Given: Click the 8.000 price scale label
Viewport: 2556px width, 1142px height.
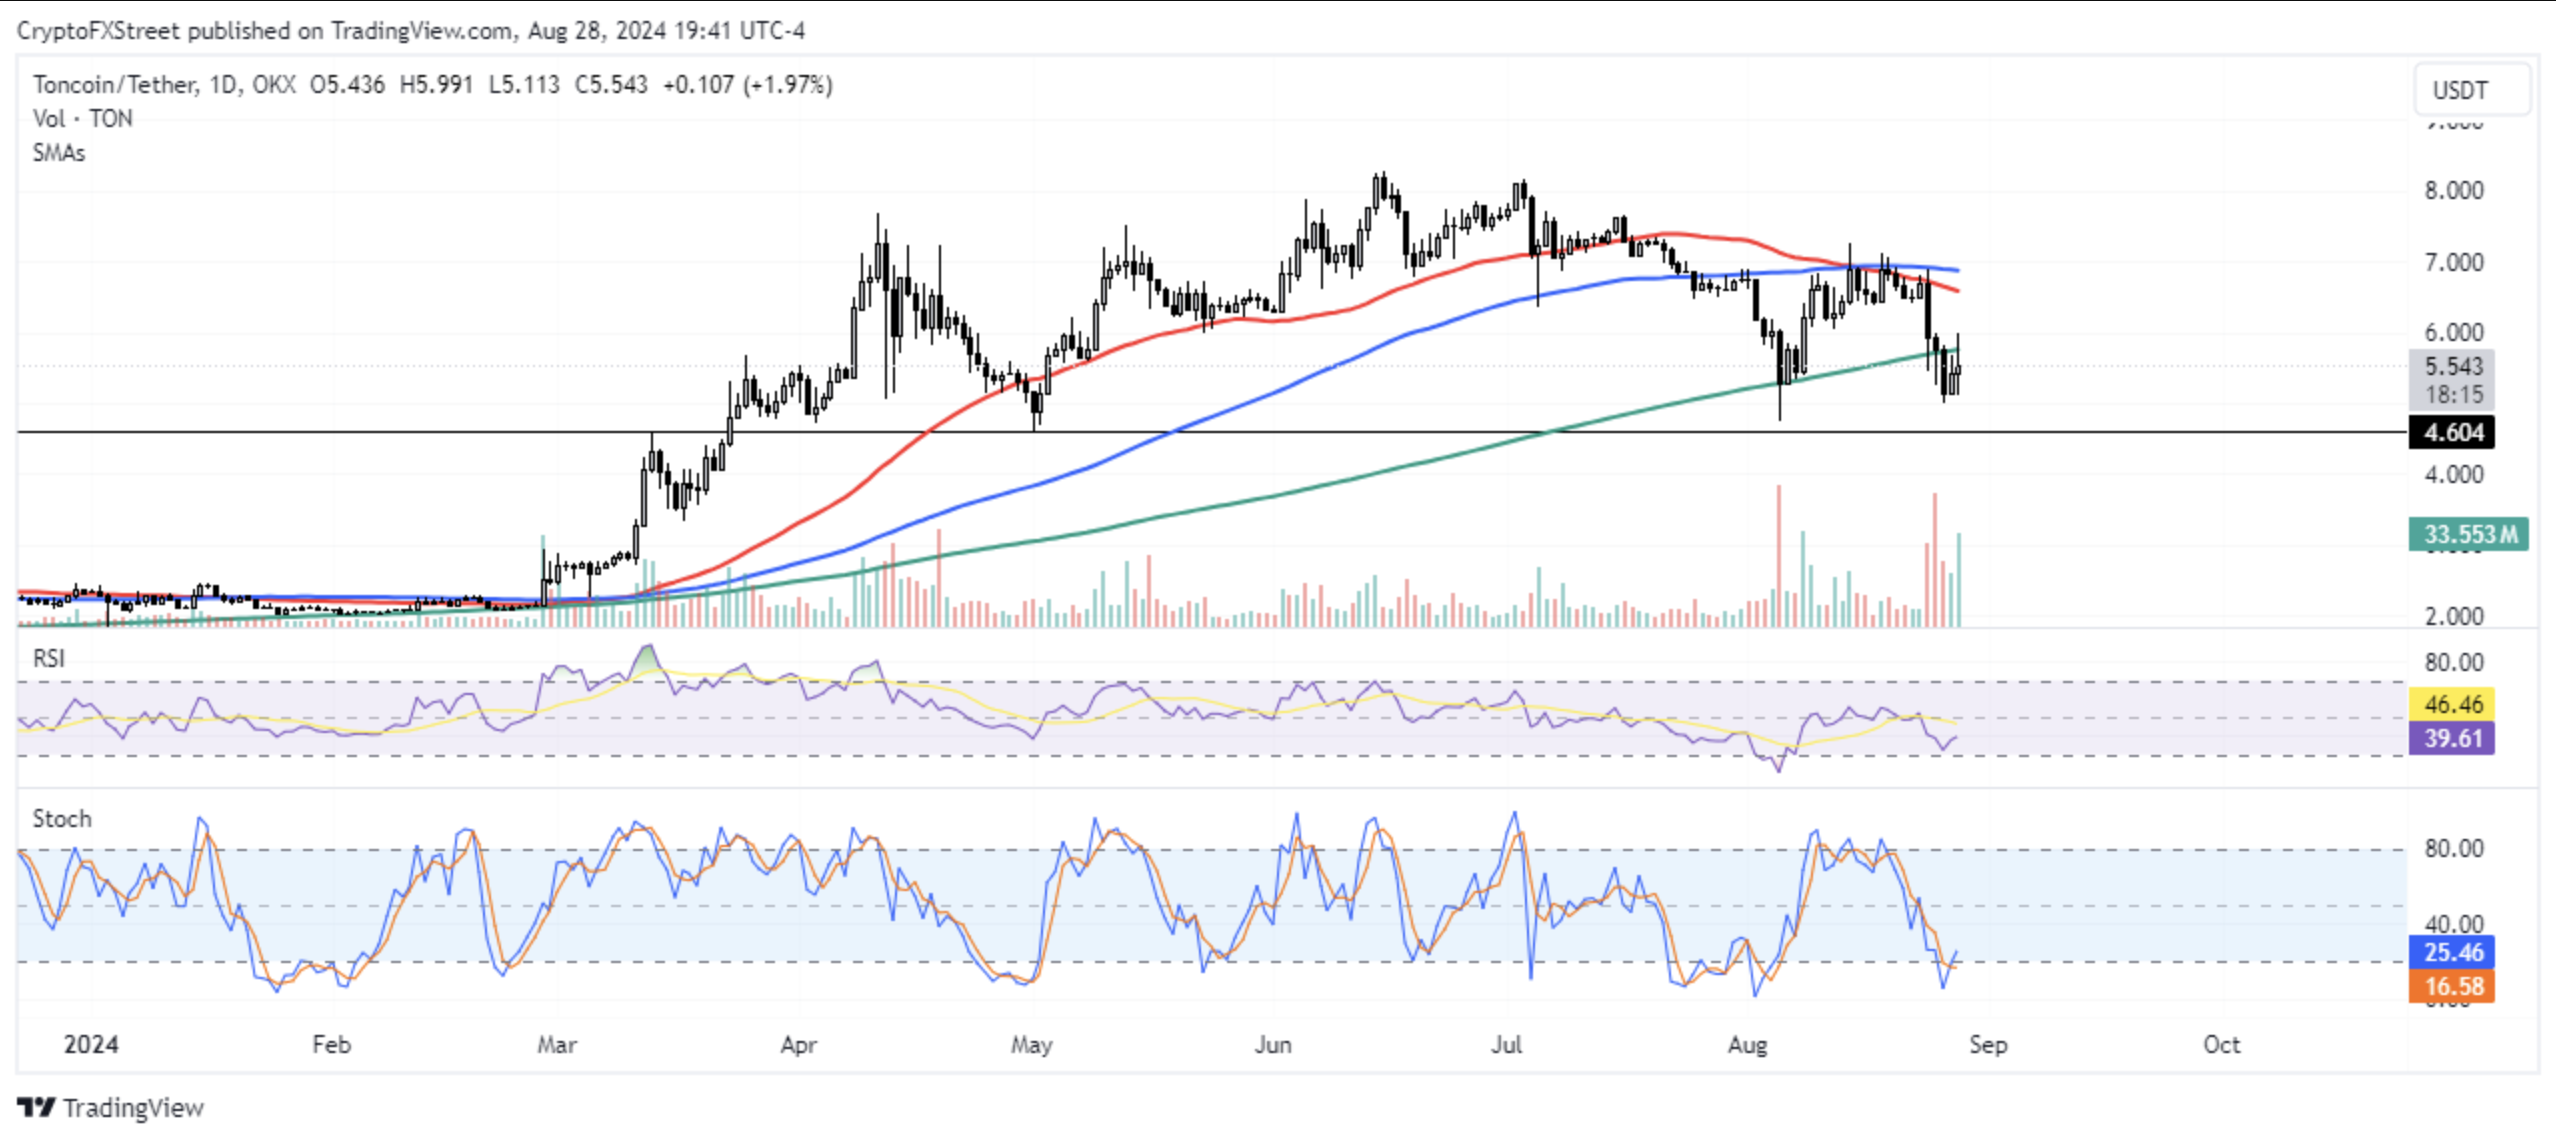Looking at the screenshot, I should point(2453,191).
